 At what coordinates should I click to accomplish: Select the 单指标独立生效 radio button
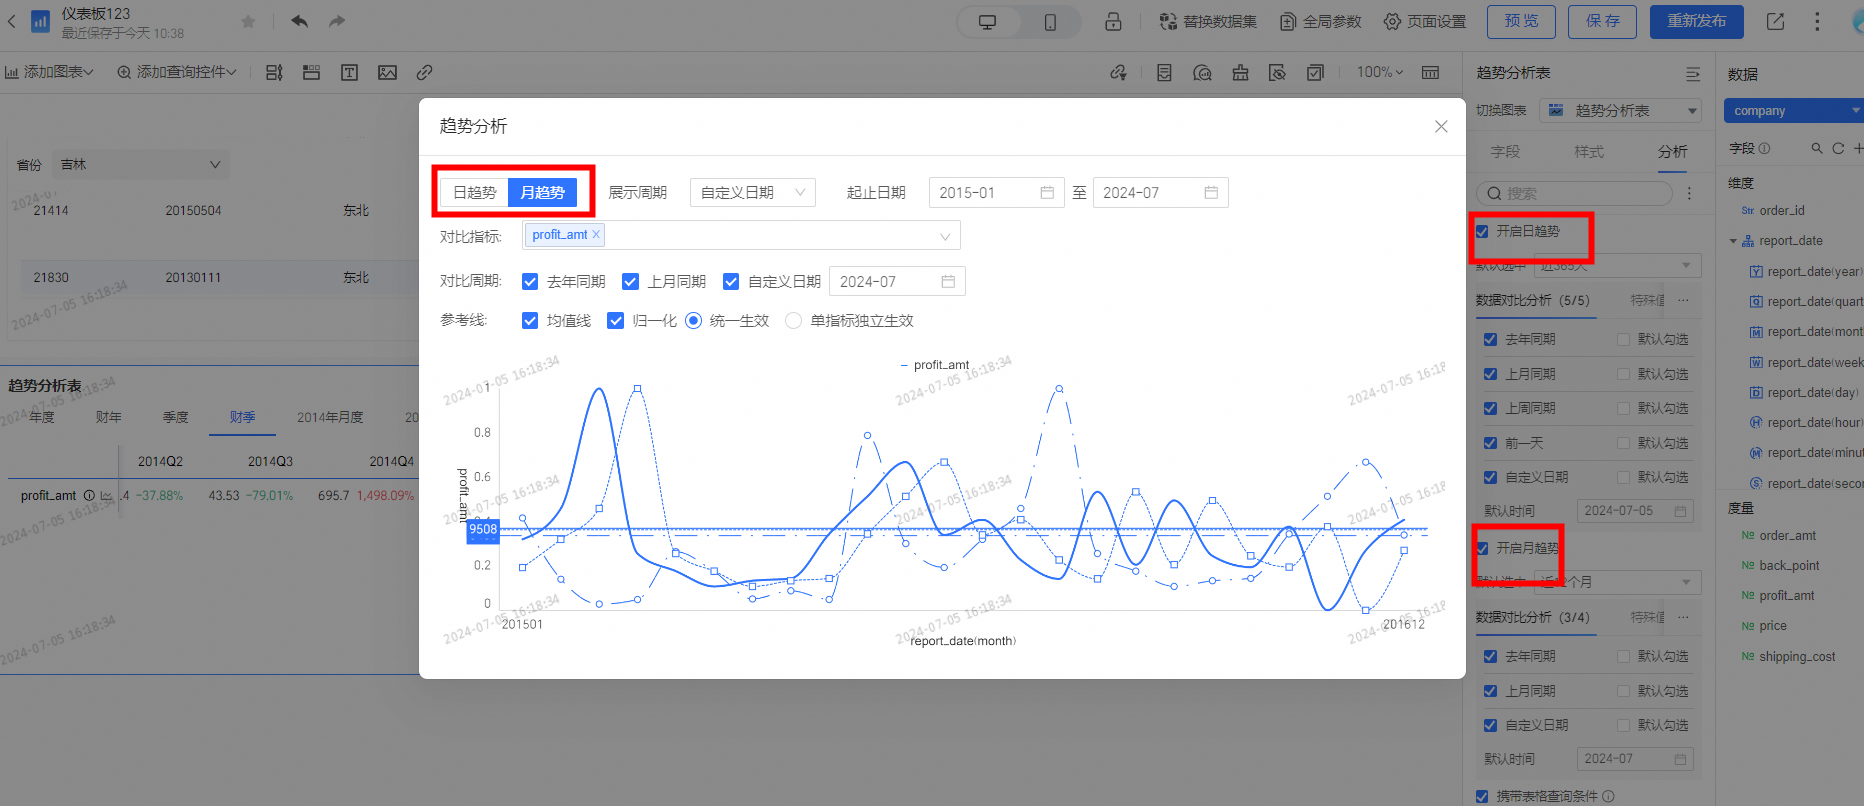(793, 321)
